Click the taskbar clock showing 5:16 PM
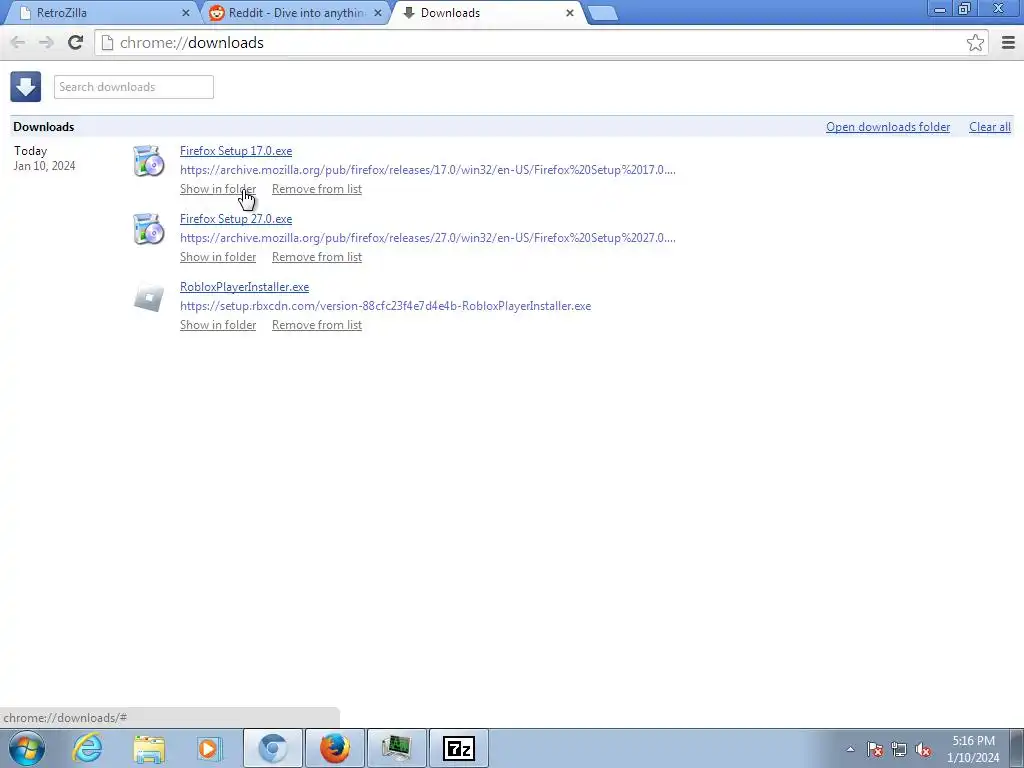 tap(973, 748)
